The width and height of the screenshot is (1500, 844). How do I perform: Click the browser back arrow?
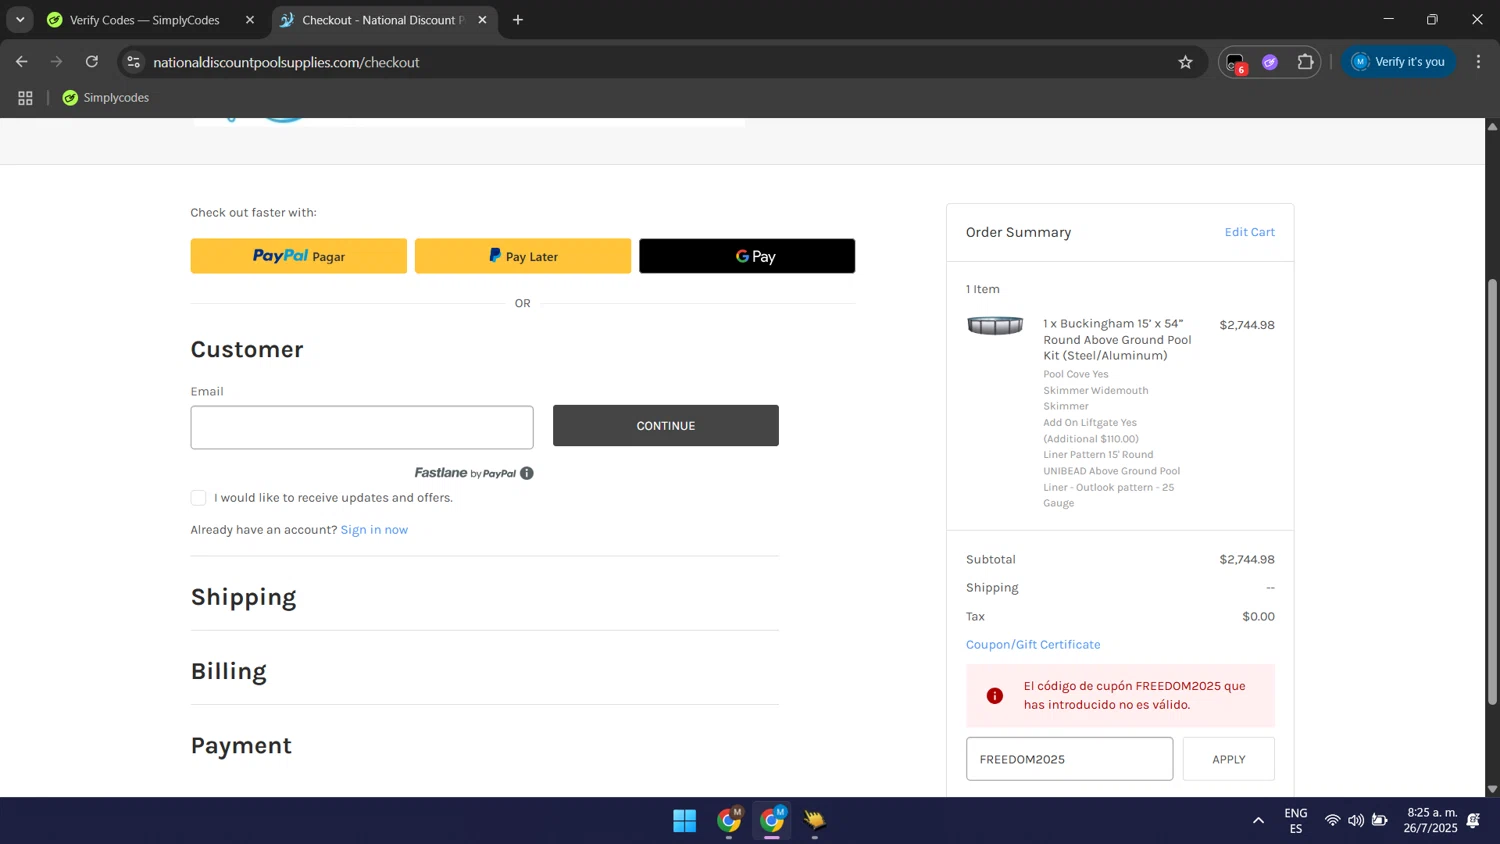21,62
